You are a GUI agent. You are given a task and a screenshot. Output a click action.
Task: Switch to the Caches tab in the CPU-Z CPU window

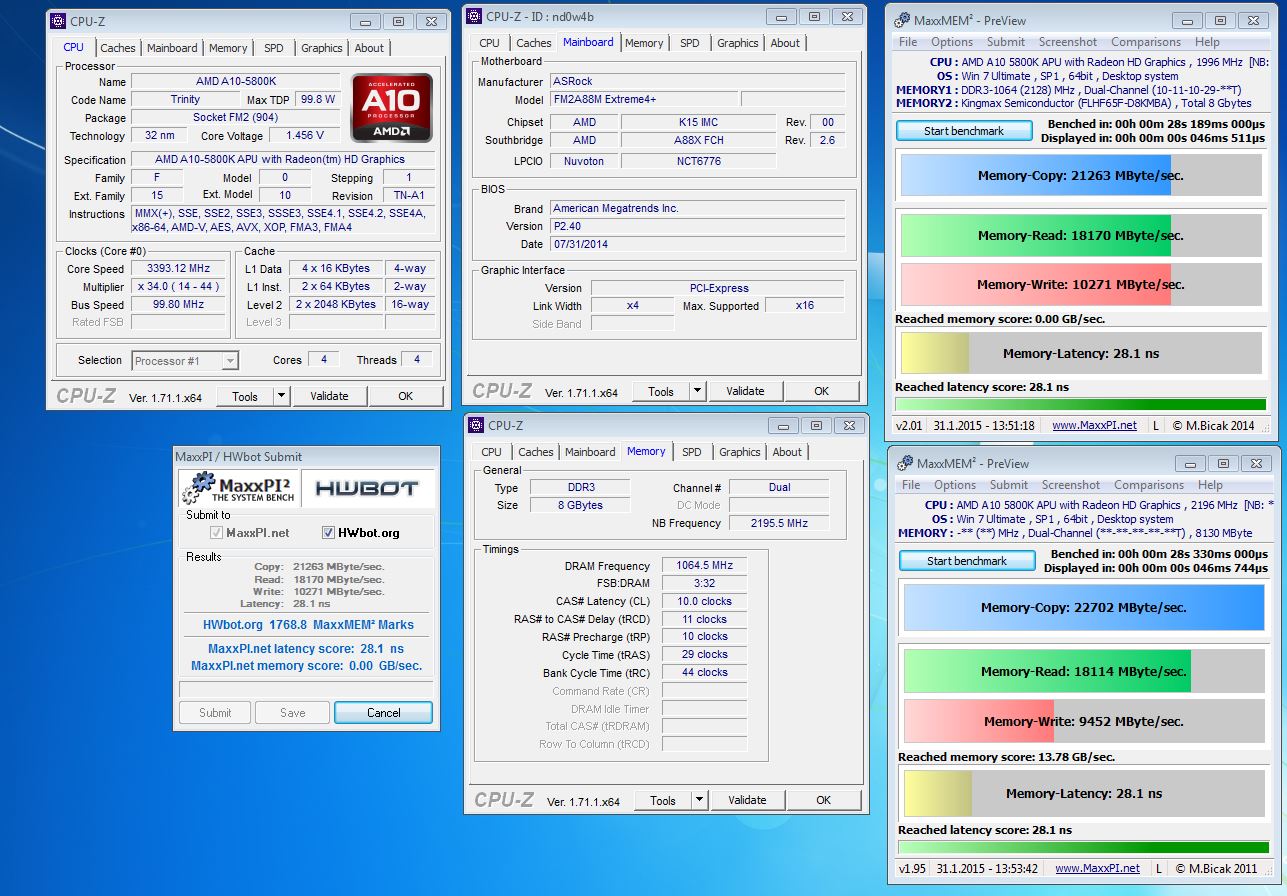pyautogui.click(x=118, y=48)
